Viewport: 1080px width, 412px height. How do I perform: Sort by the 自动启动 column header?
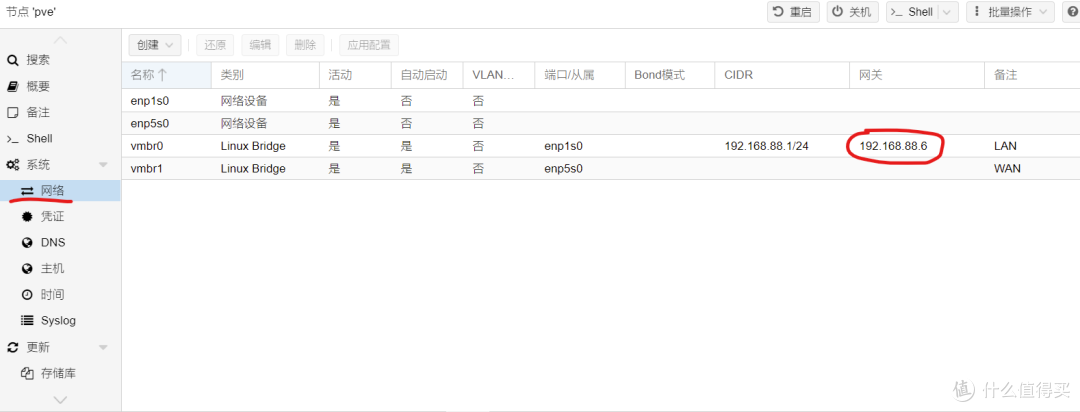pyautogui.click(x=427, y=75)
